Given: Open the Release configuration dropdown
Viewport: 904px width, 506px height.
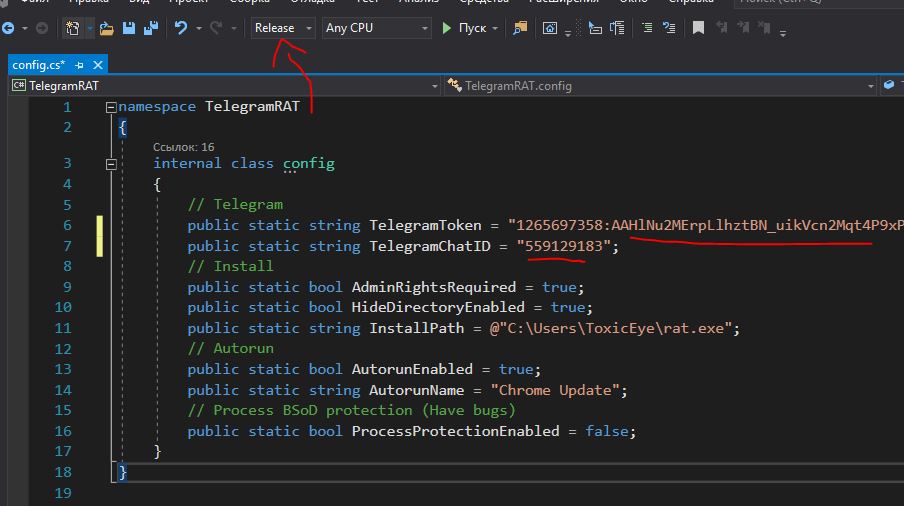Looking at the screenshot, I should (283, 28).
